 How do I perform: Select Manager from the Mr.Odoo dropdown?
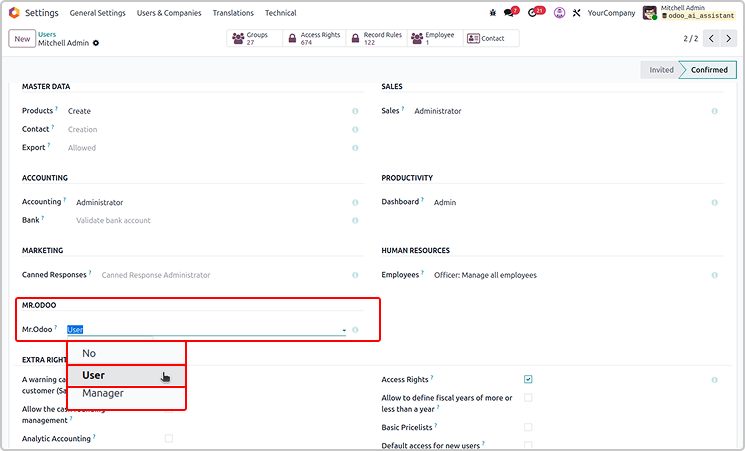pyautogui.click(x=103, y=393)
